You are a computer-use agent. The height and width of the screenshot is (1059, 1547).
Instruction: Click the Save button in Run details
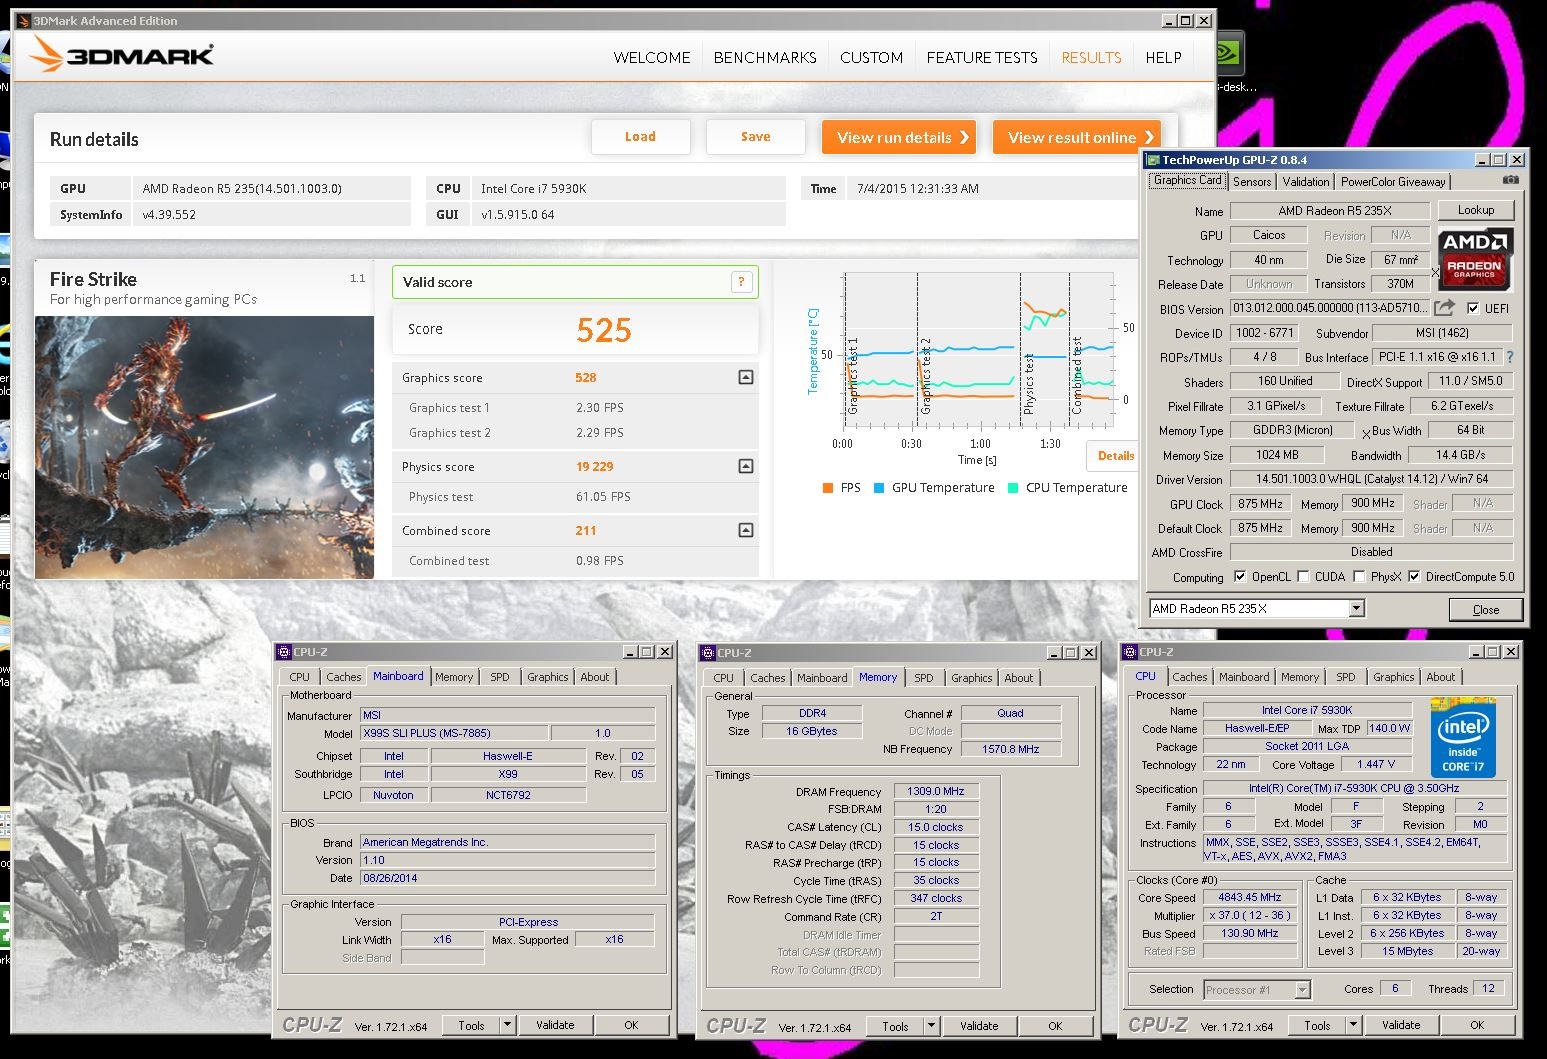click(756, 137)
